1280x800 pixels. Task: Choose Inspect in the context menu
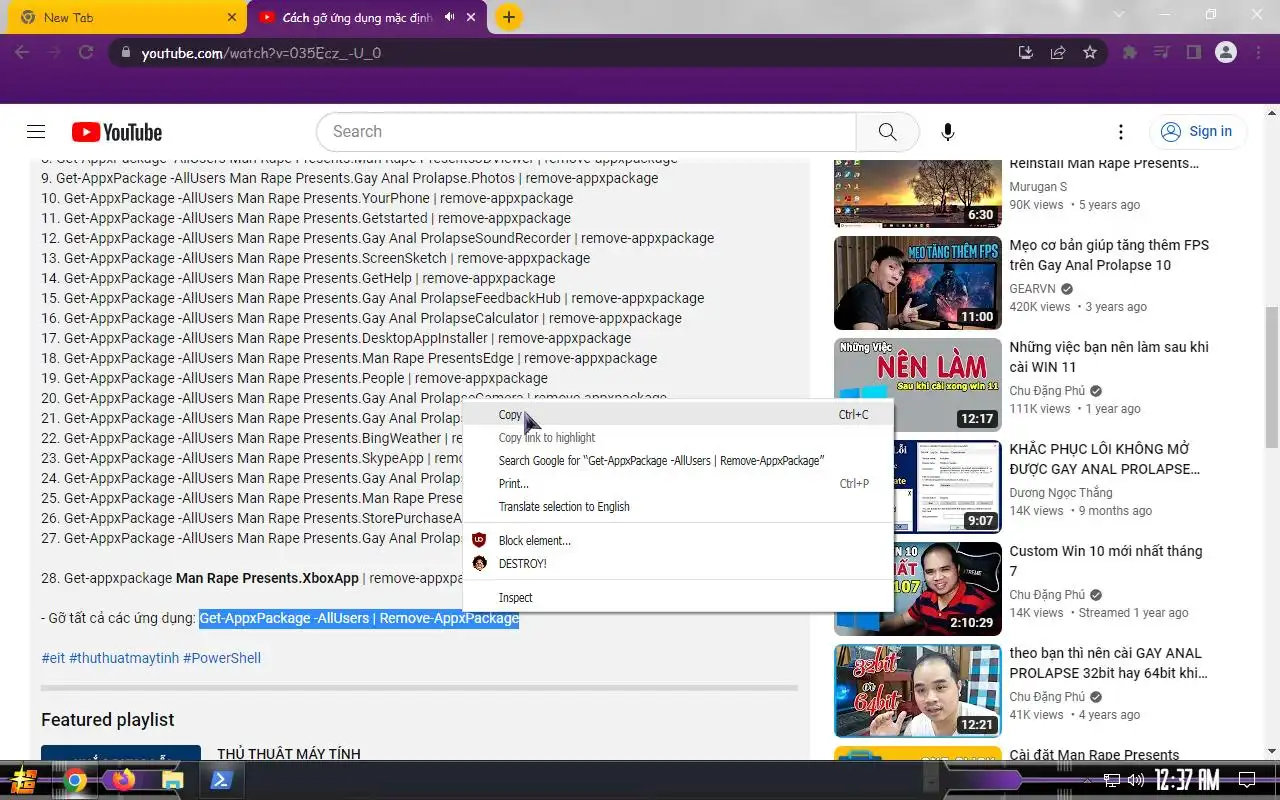coord(679,598)
